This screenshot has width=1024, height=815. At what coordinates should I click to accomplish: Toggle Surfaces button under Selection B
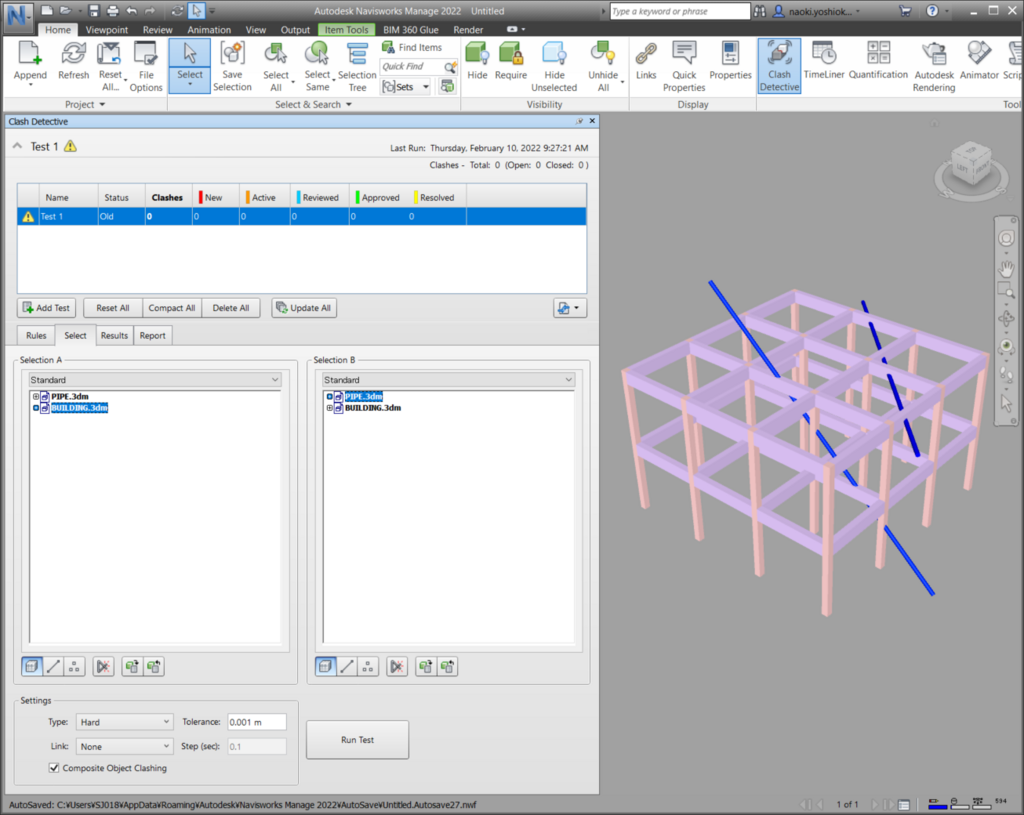click(326, 667)
